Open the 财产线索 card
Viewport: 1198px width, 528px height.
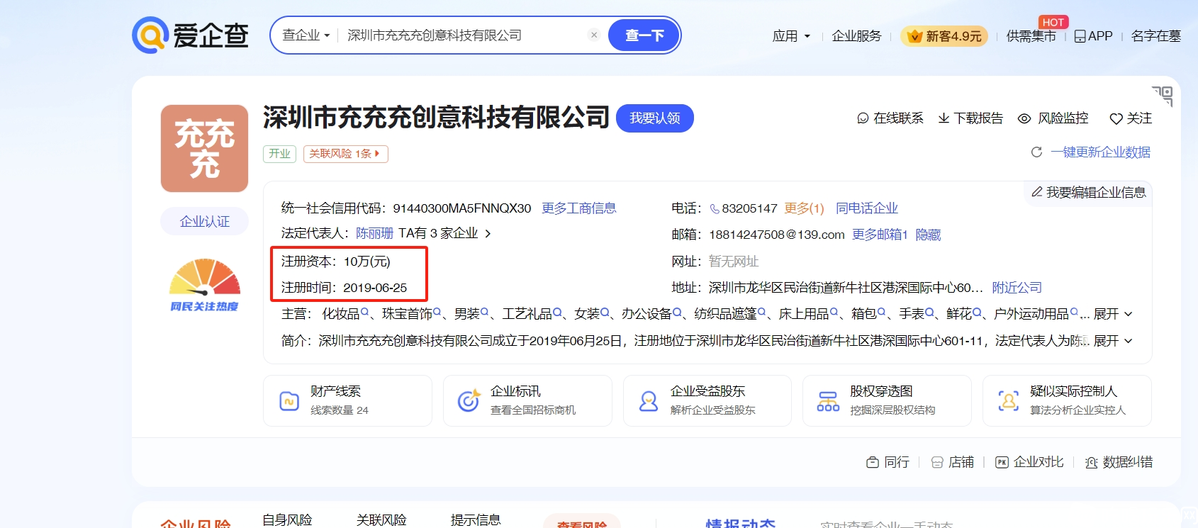point(348,400)
